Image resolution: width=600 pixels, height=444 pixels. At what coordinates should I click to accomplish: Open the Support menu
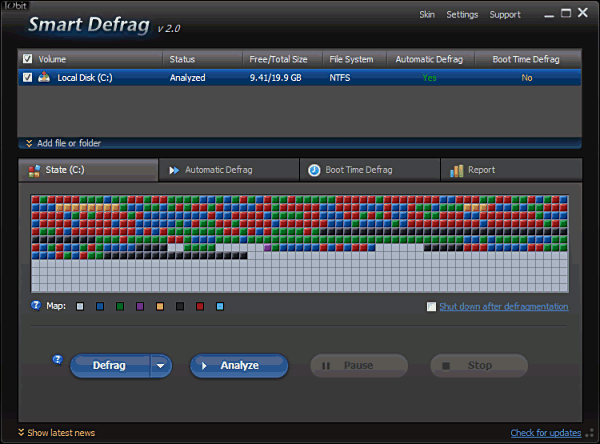(505, 15)
